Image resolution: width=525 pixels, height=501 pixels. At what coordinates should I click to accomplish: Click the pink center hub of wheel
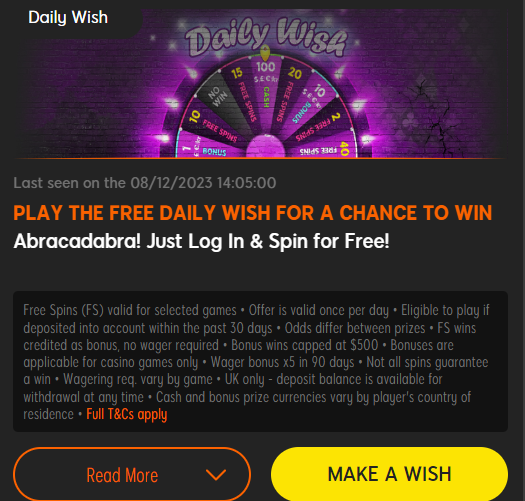pyautogui.click(x=266, y=146)
